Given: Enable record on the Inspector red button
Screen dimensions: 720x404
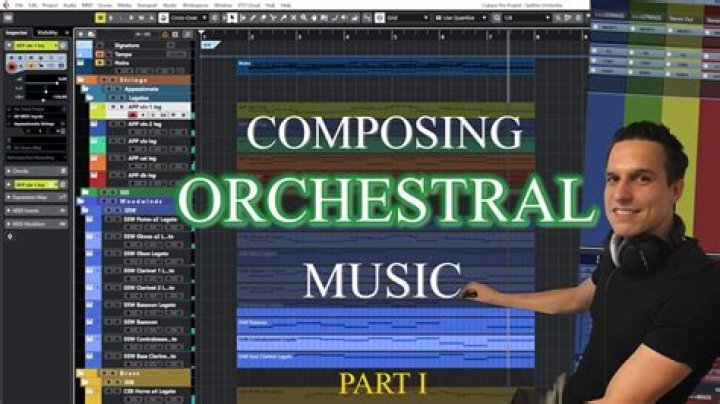Looking at the screenshot, I should pyautogui.click(x=11, y=67).
